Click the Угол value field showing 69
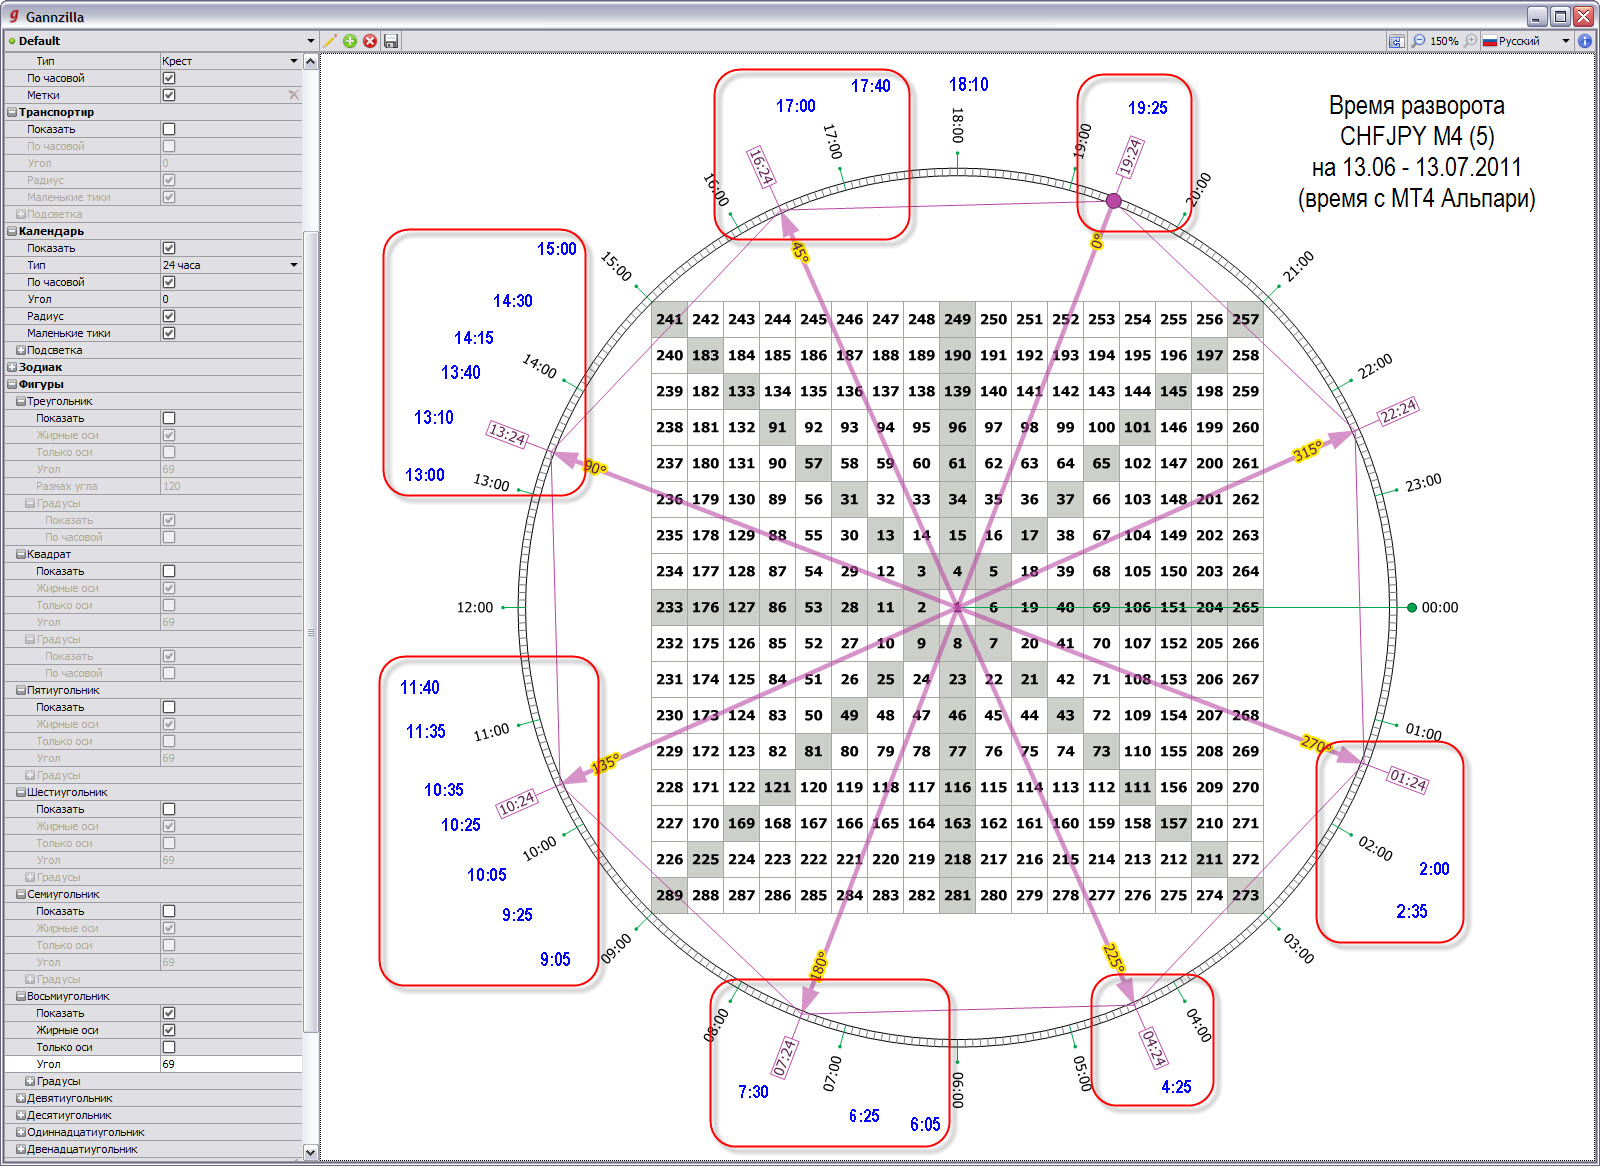This screenshot has width=1600, height=1166. coord(230,1064)
